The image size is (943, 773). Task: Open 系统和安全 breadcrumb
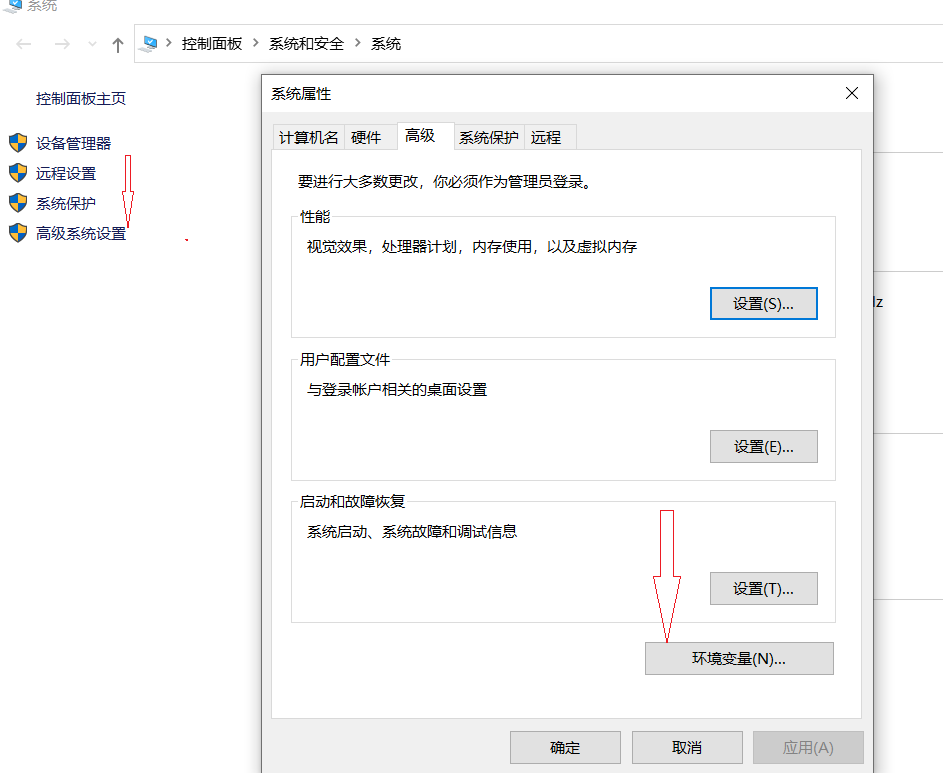click(306, 44)
